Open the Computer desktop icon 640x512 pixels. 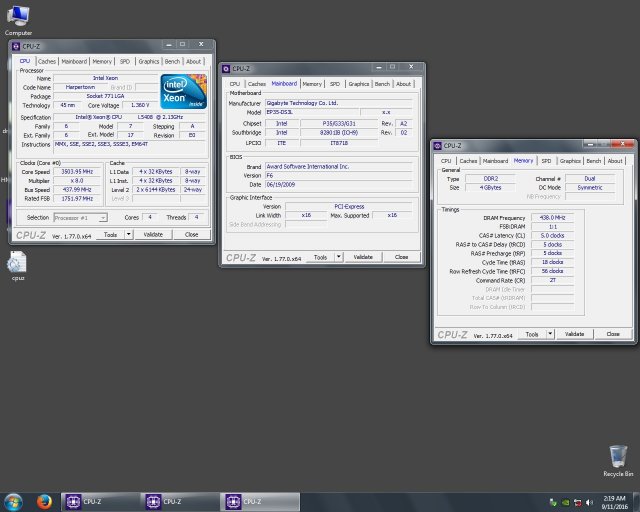click(x=18, y=18)
